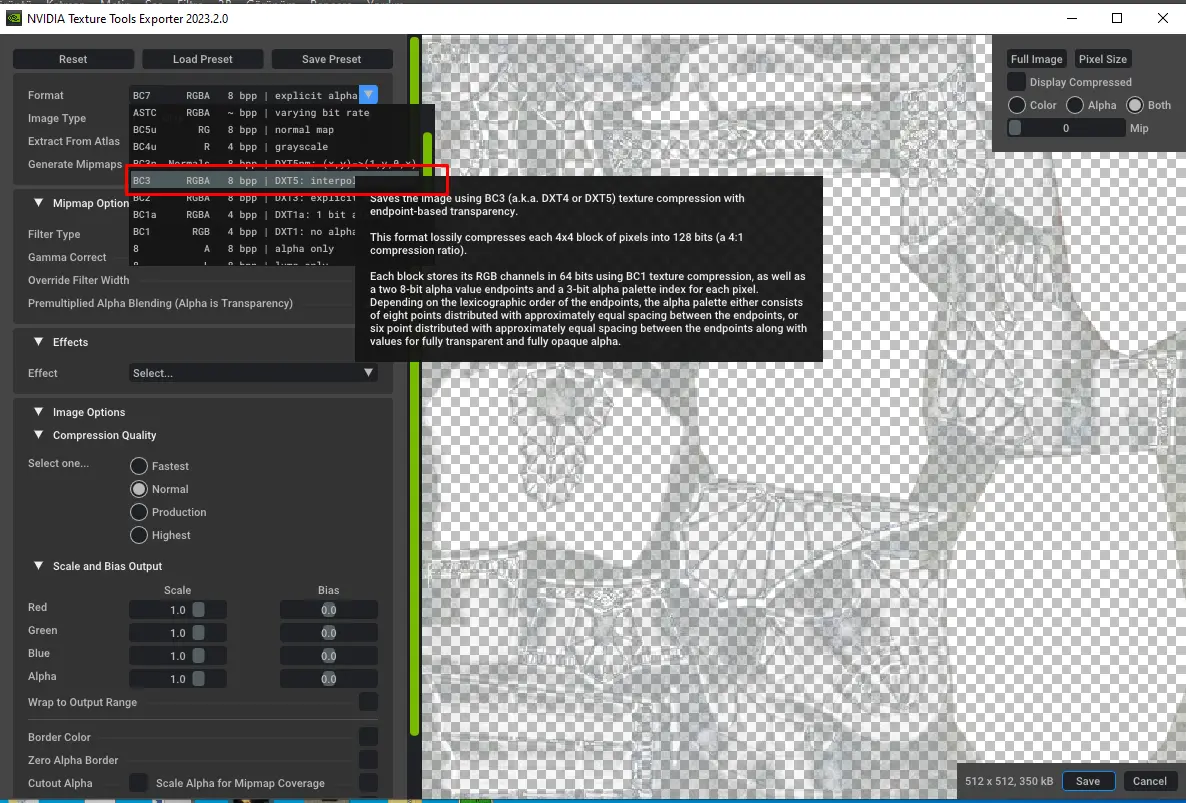Collapse the Effects section
Viewport: 1186px width, 803px height.
coord(38,342)
